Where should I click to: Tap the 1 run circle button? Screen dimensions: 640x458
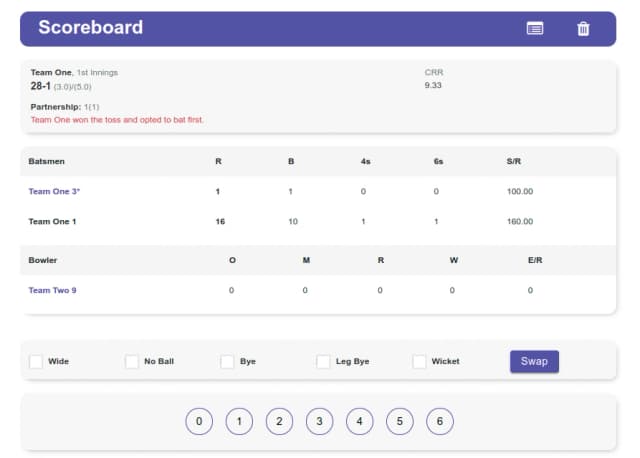[x=239, y=421]
